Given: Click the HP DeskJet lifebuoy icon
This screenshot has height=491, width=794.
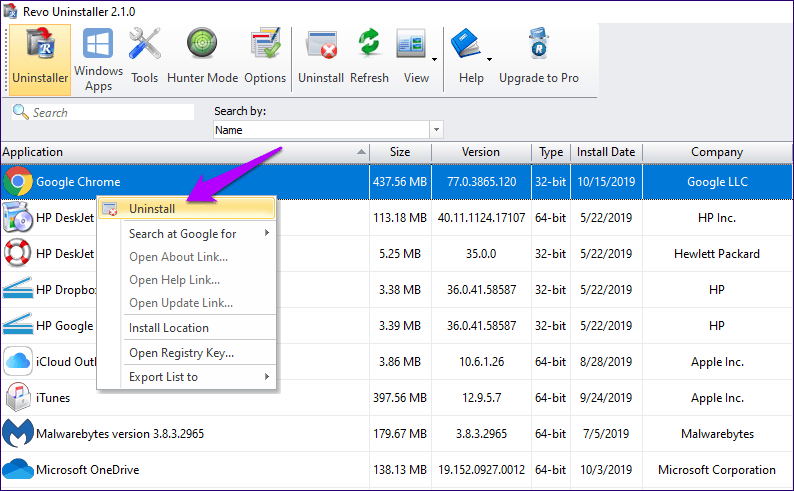Looking at the screenshot, I should 18,253.
